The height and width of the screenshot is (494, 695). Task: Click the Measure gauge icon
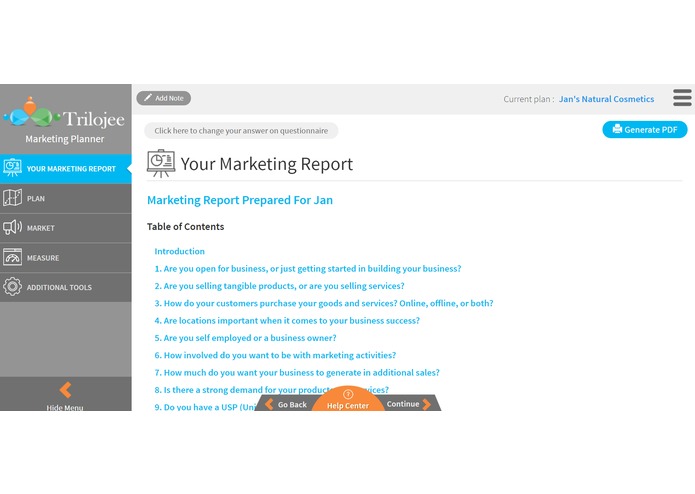[12, 257]
